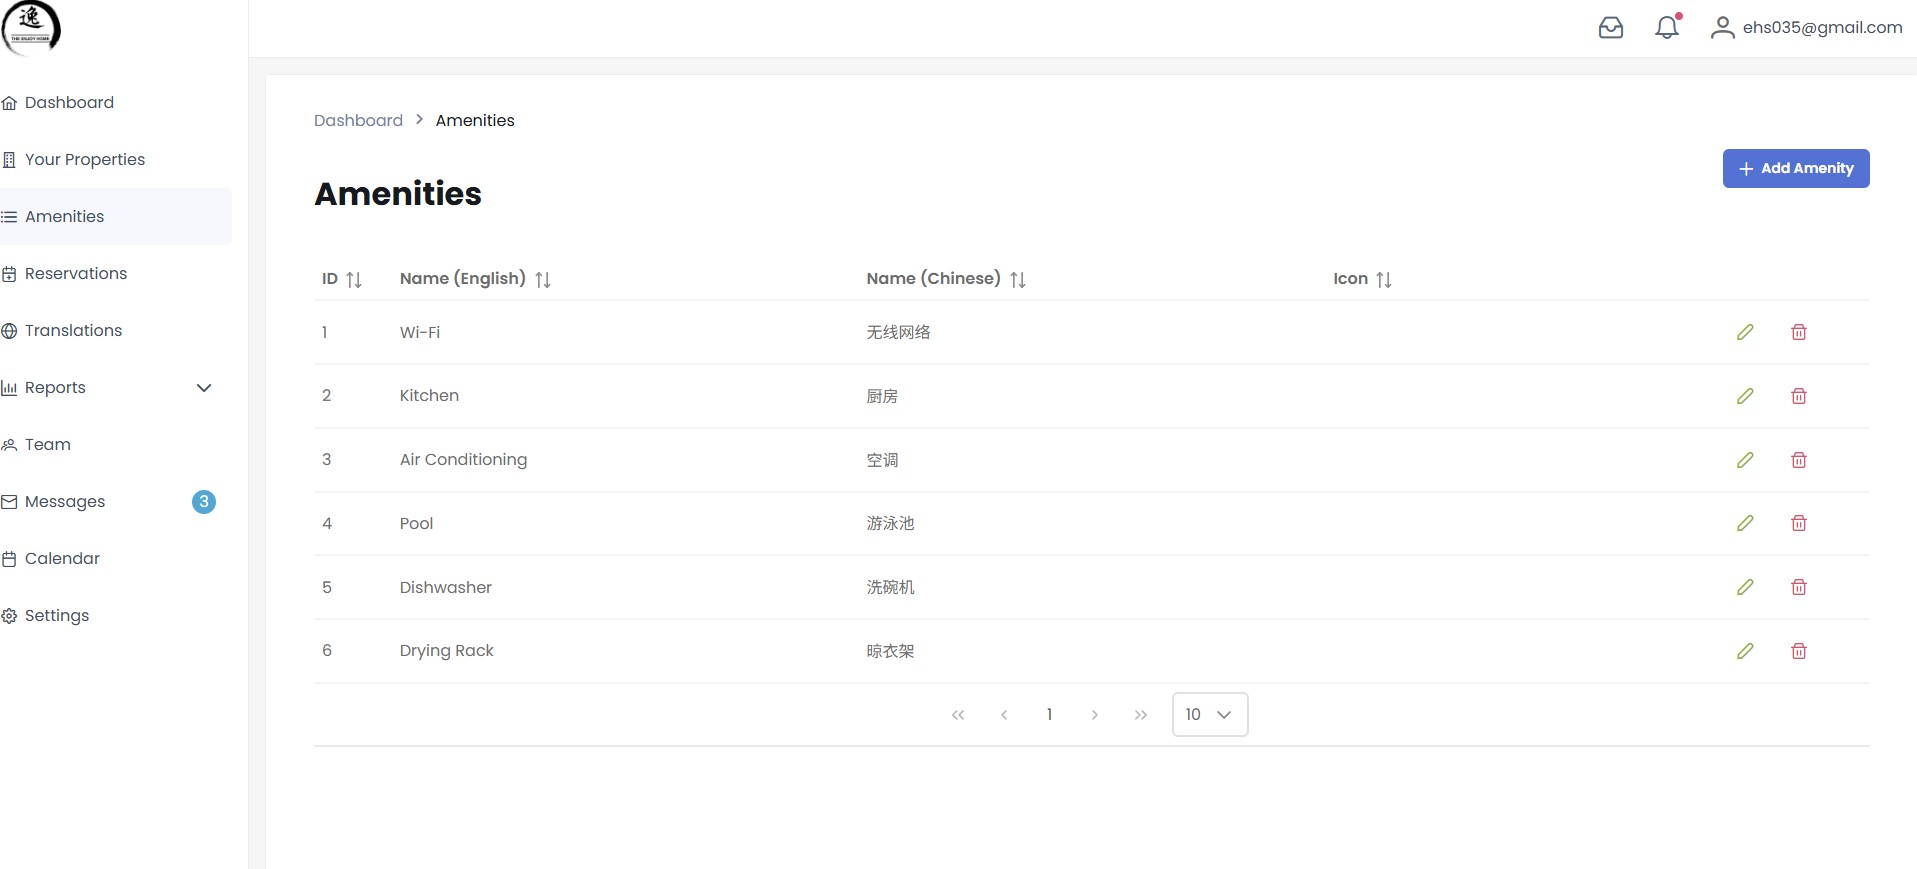Image resolution: width=1917 pixels, height=869 pixels.
Task: Click trash icon for Pool row
Action: pos(1798,523)
